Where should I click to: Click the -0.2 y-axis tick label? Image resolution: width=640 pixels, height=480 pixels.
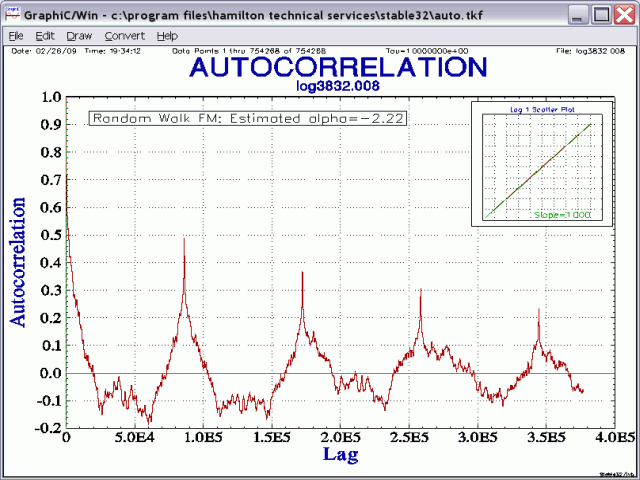coord(47,428)
